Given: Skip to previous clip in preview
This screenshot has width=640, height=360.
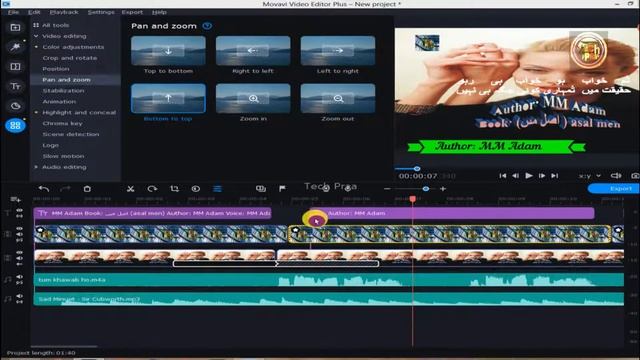Looking at the screenshot, I should click(x=502, y=176).
